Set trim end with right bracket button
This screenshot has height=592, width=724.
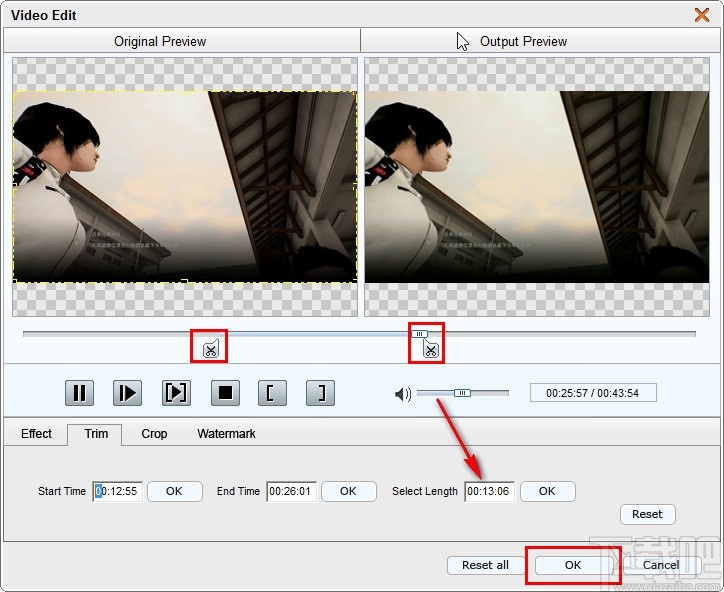pyautogui.click(x=320, y=393)
